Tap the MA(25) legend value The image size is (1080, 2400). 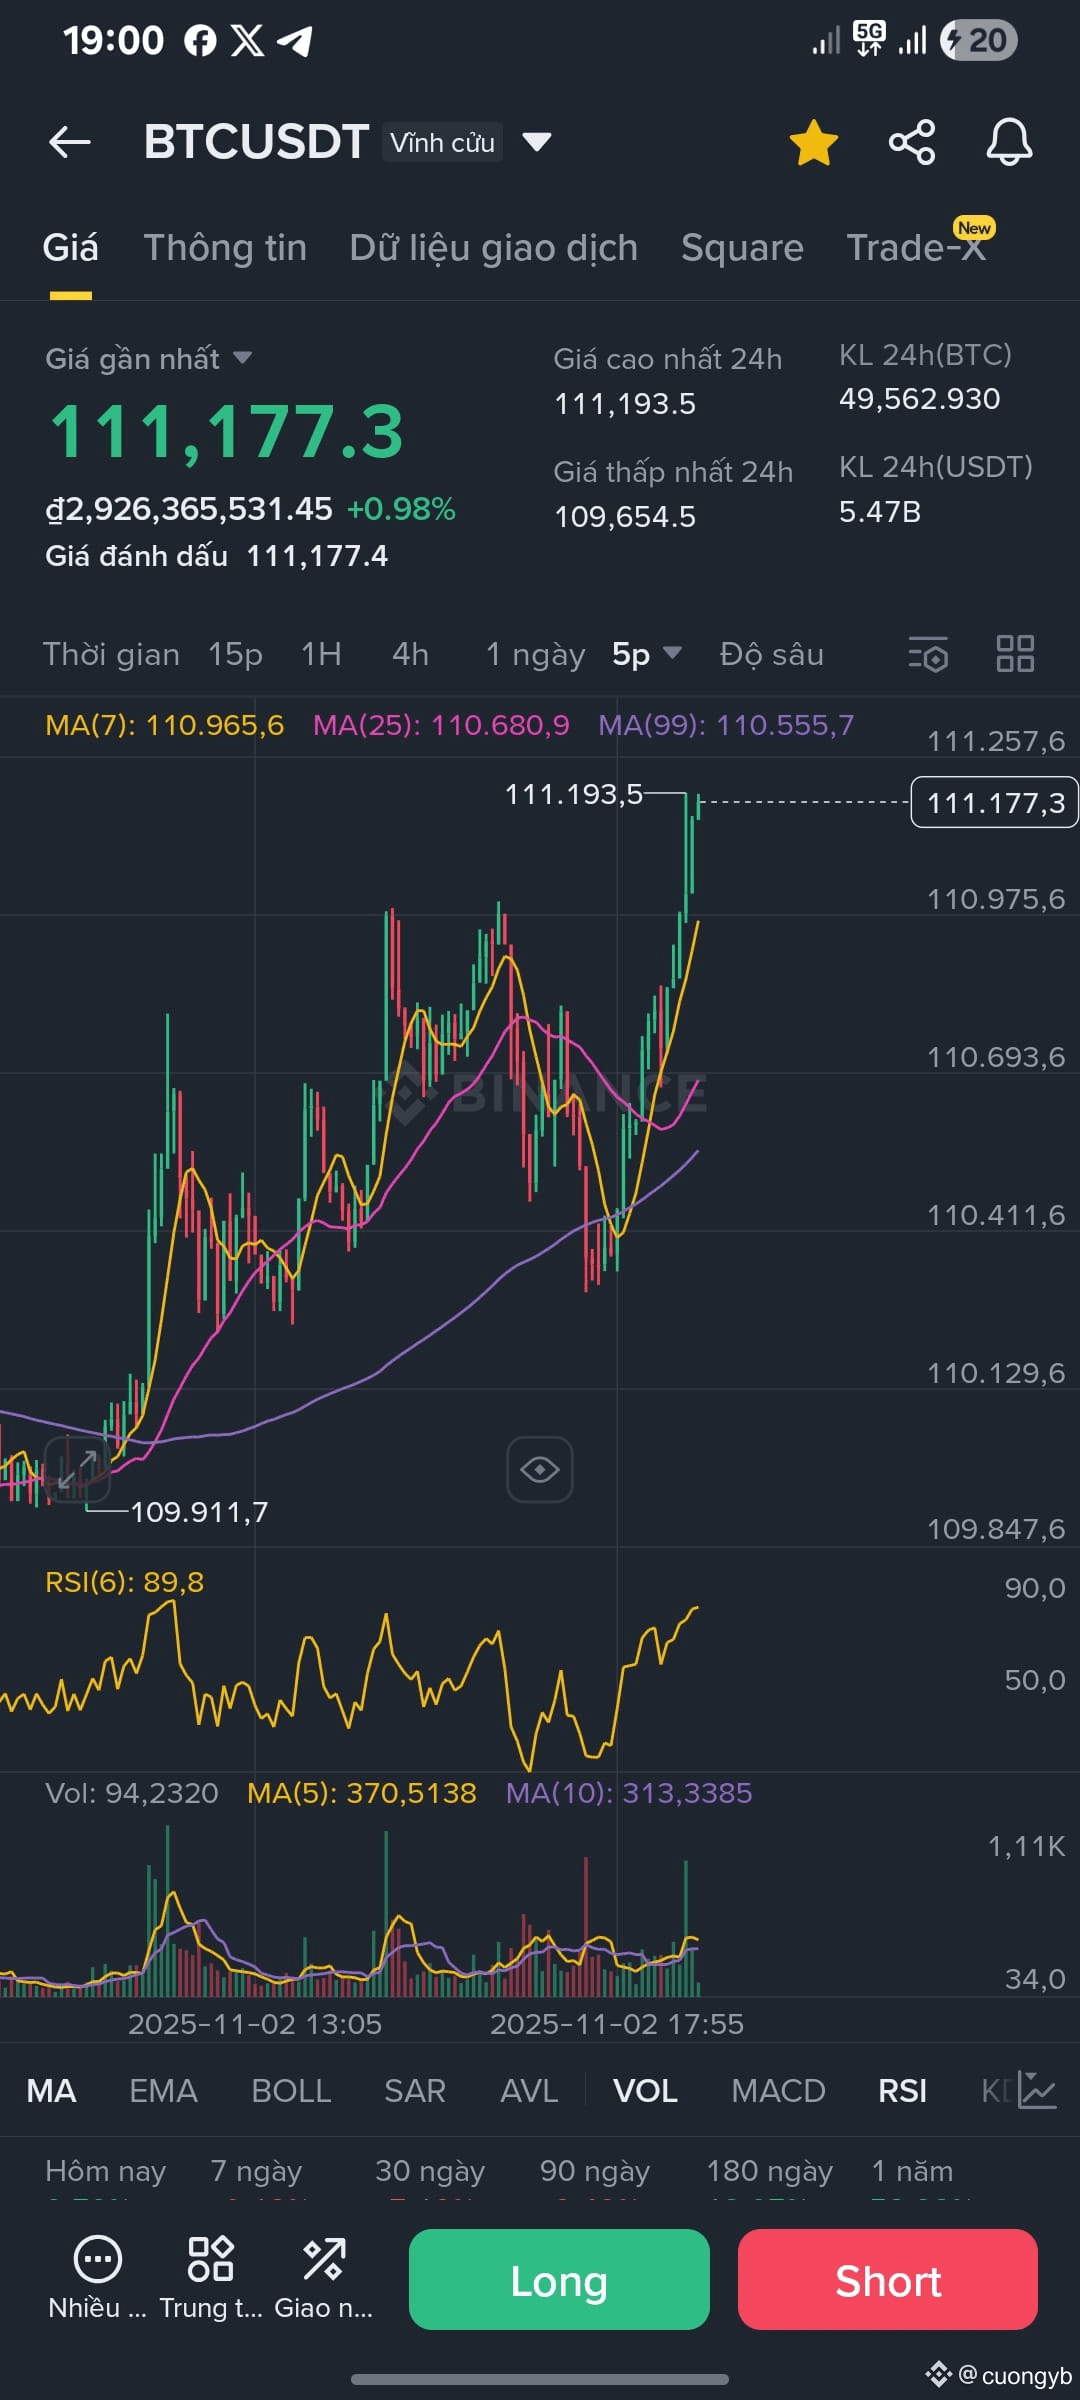(x=441, y=725)
